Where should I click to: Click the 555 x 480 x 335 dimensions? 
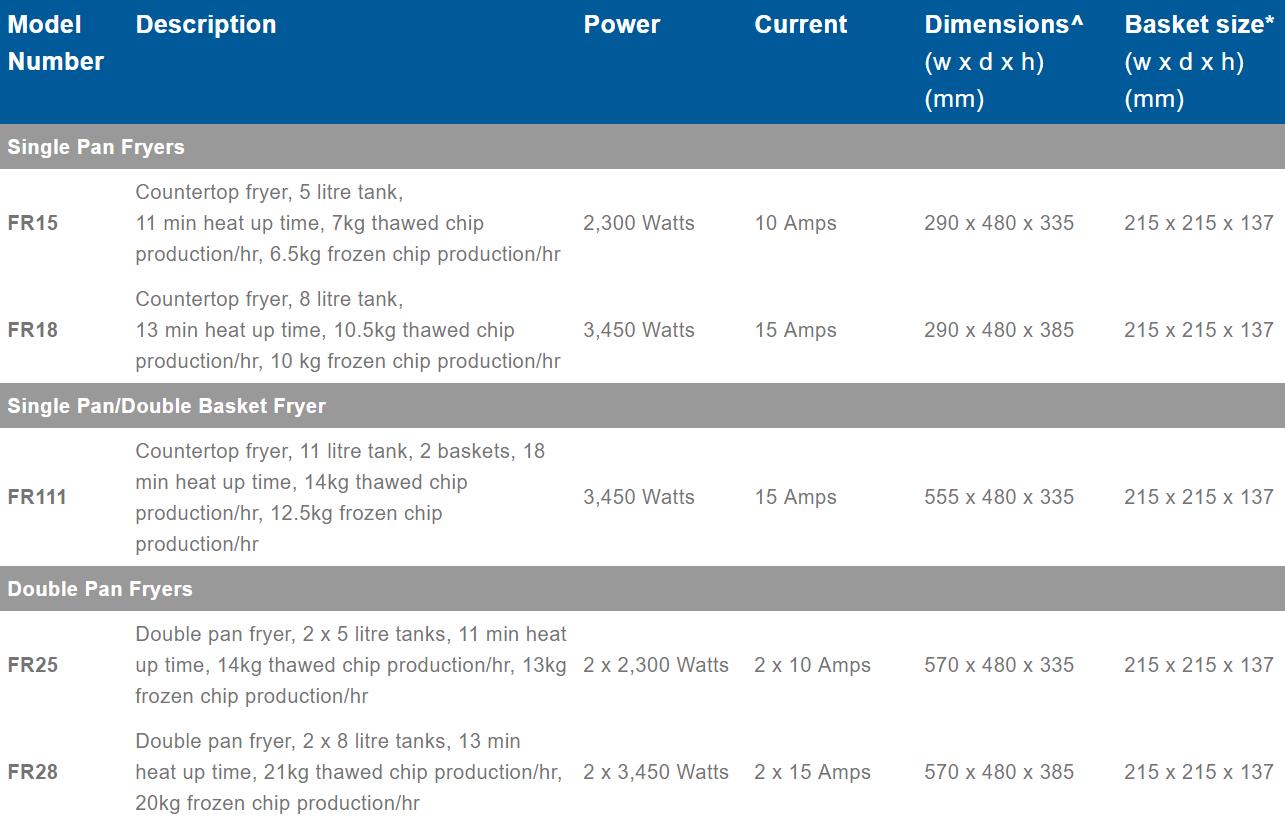pos(999,497)
